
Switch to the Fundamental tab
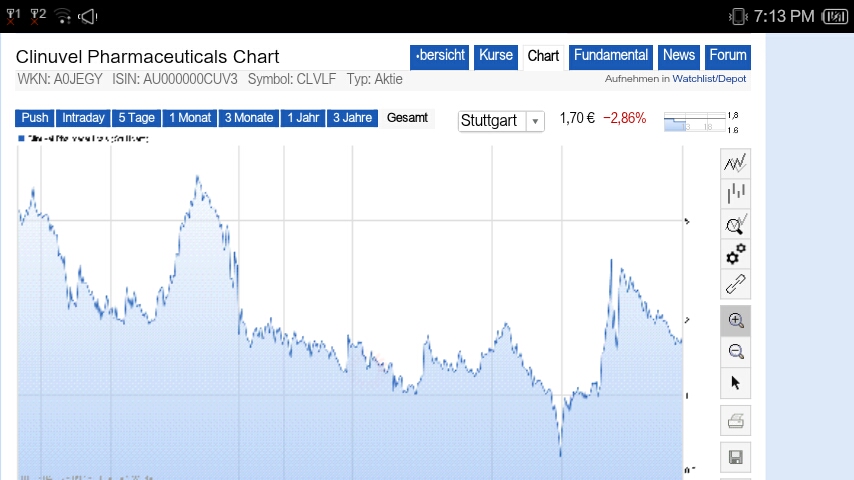(x=611, y=56)
